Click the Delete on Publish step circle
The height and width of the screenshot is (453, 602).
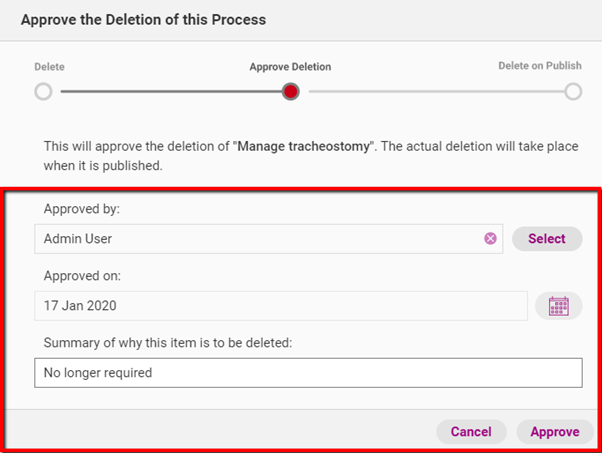[x=573, y=92]
